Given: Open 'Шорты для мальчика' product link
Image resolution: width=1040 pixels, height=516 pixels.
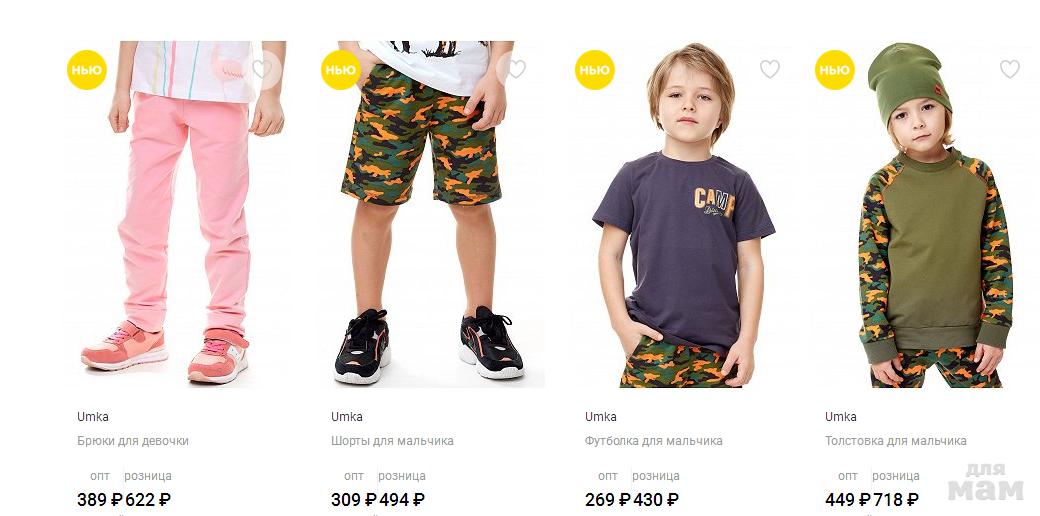Looking at the screenshot, I should (x=392, y=441).
